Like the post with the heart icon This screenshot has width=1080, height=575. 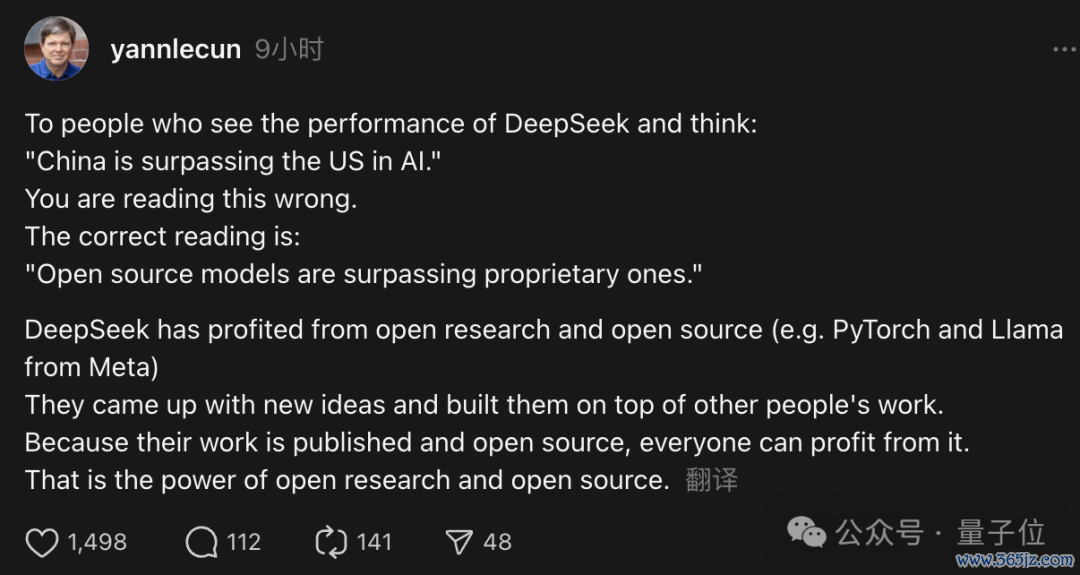click(x=41, y=543)
